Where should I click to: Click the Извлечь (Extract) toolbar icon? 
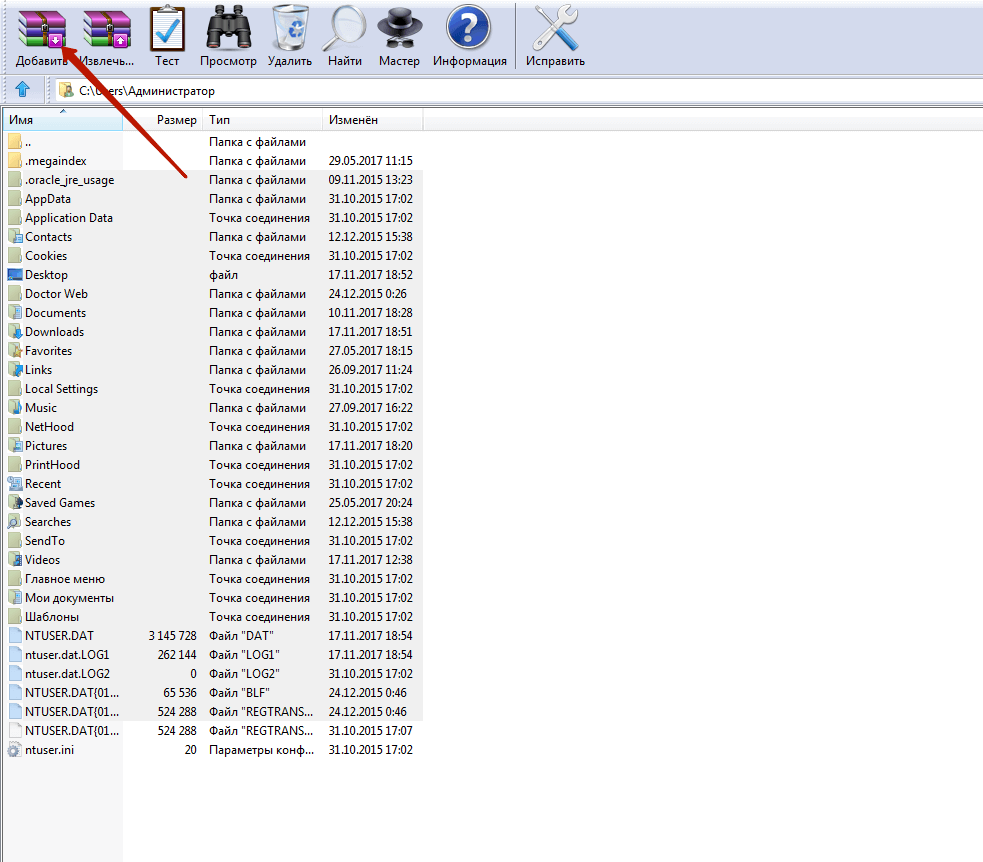106,29
